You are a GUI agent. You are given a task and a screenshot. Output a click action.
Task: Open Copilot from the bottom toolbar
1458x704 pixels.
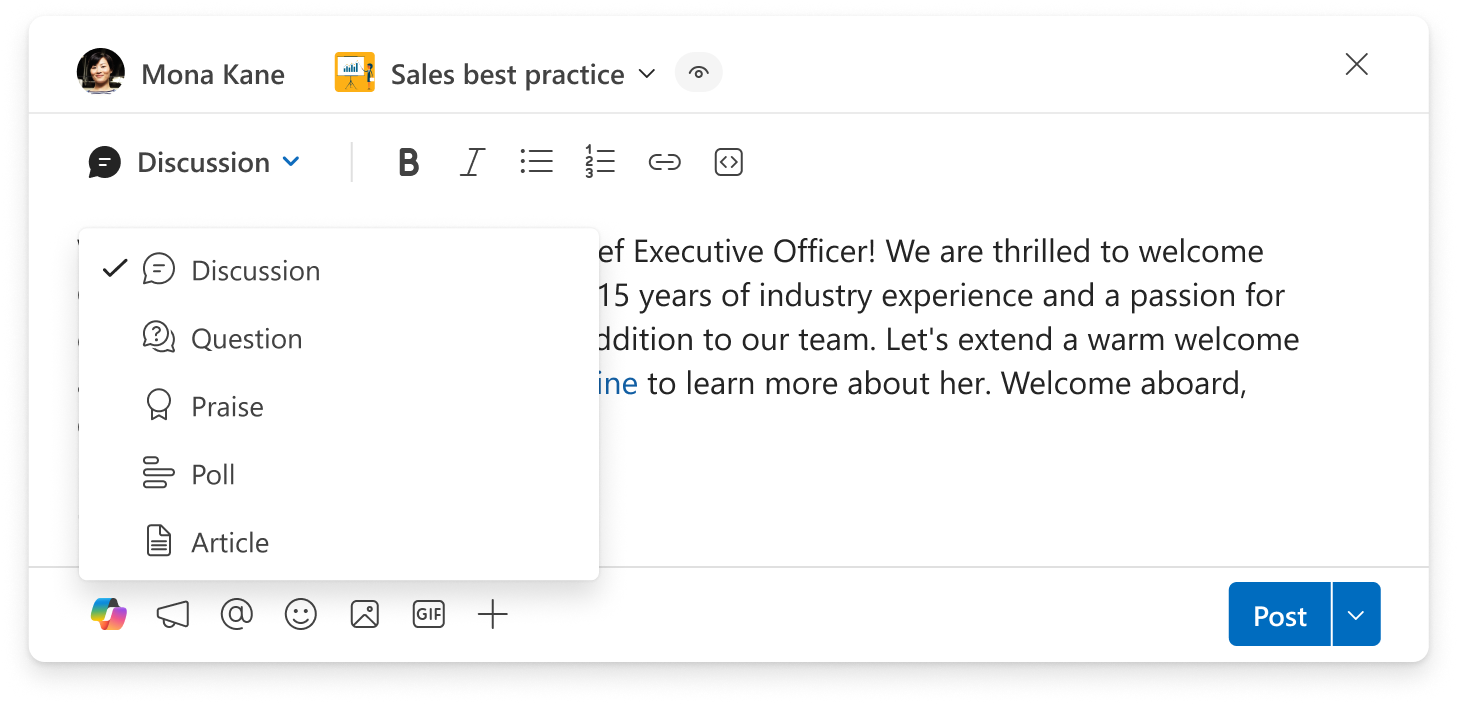point(109,614)
